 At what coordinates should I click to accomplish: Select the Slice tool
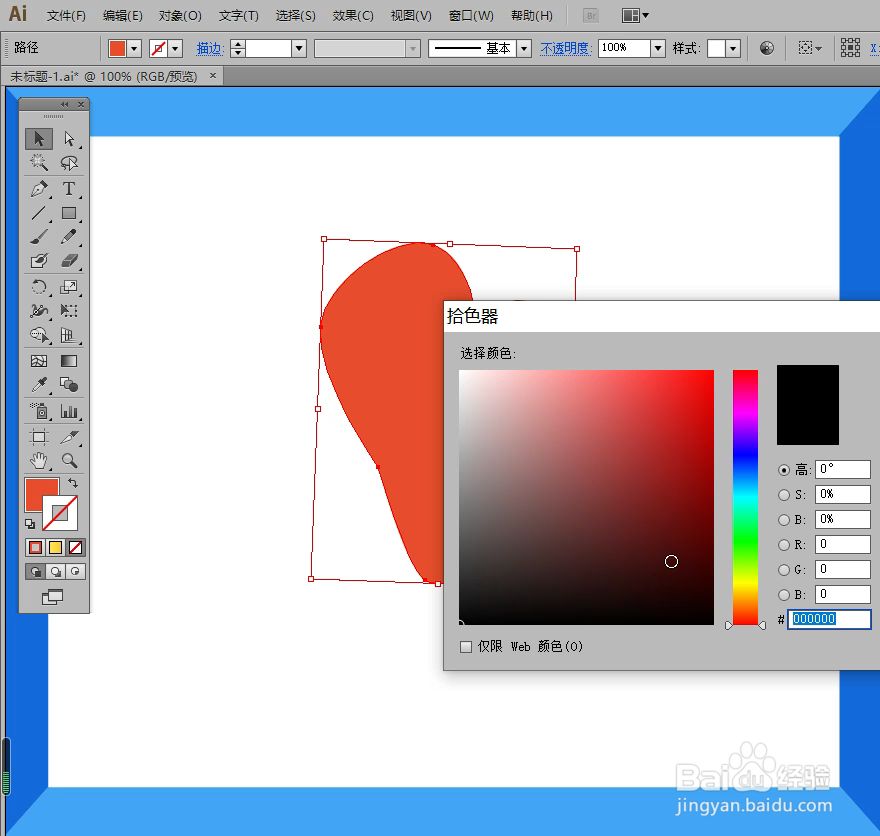coord(69,437)
